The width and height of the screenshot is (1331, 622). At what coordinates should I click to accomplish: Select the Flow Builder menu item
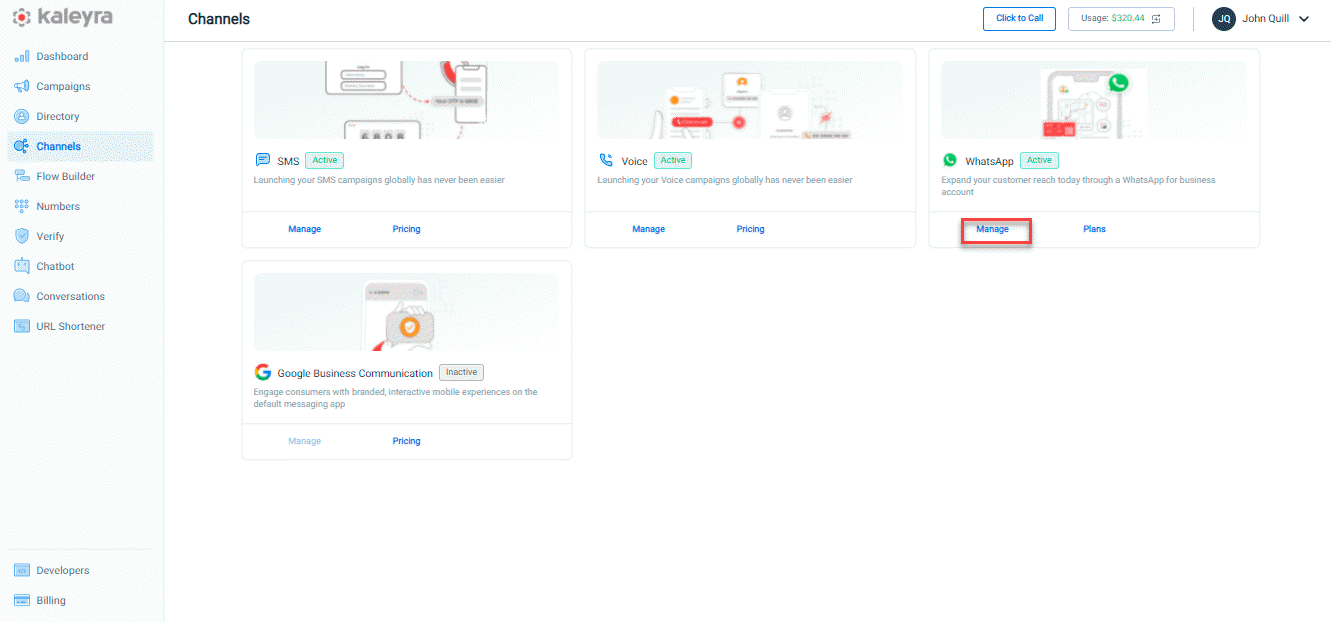coord(66,176)
